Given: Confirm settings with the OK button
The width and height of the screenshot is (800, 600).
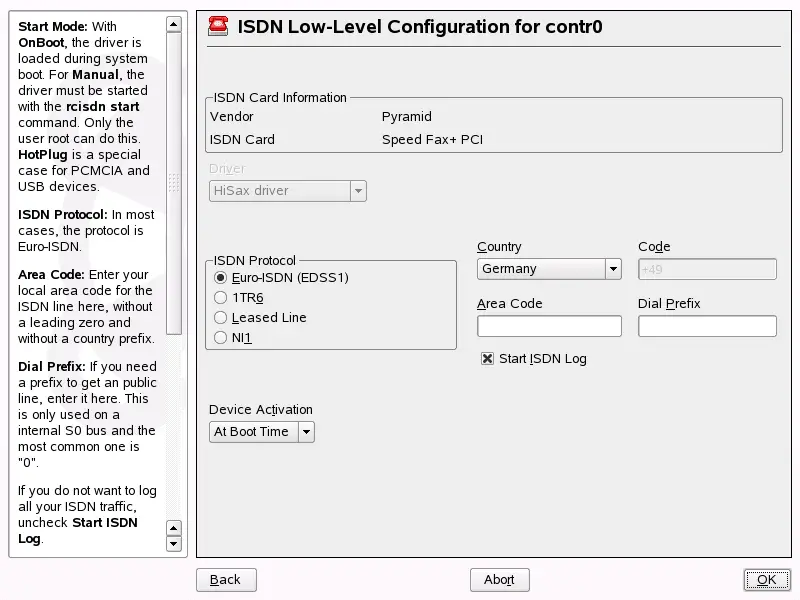Looking at the screenshot, I should click(767, 580).
